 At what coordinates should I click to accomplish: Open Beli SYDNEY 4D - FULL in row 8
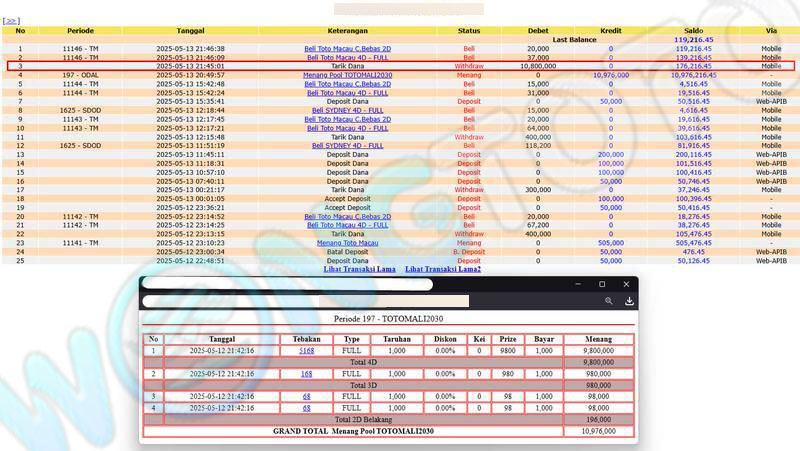347,110
